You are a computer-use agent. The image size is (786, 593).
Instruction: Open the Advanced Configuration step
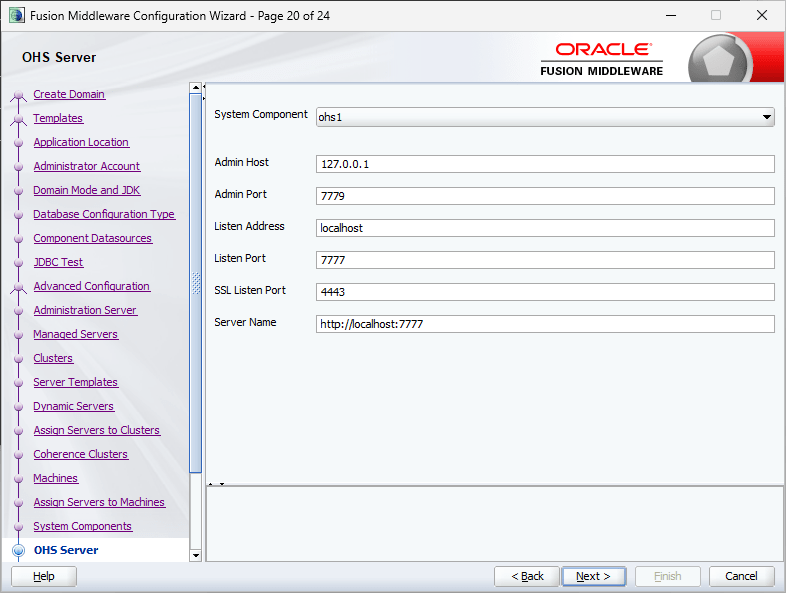pyautogui.click(x=92, y=286)
